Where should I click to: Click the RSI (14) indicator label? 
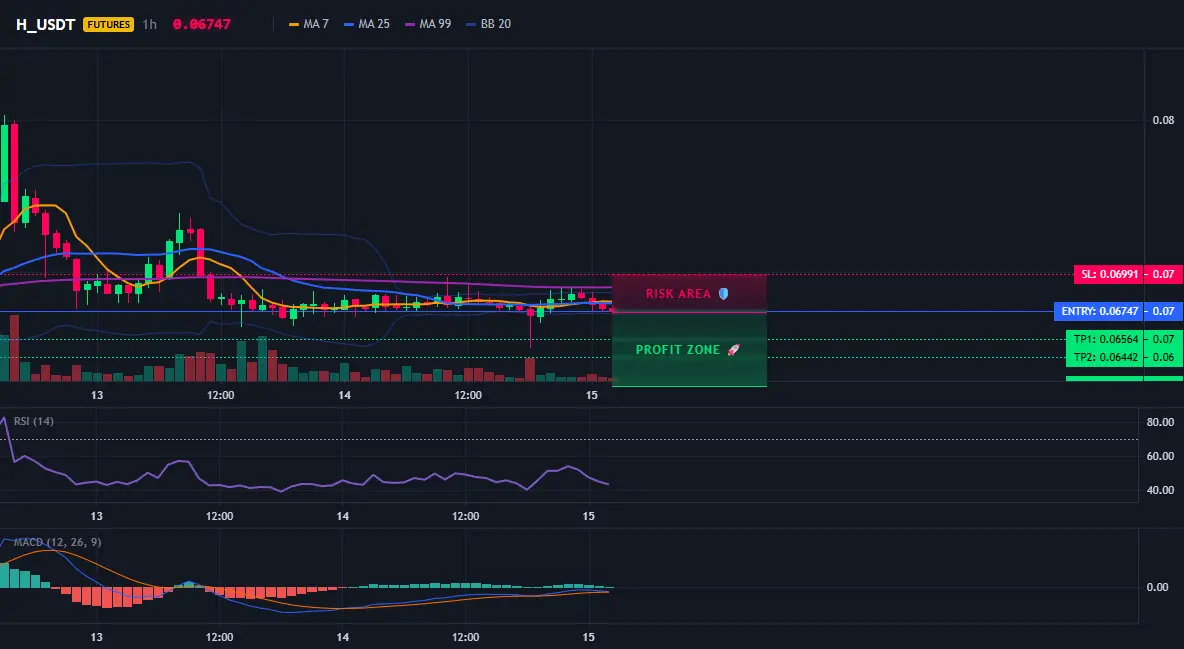pyautogui.click(x=34, y=421)
